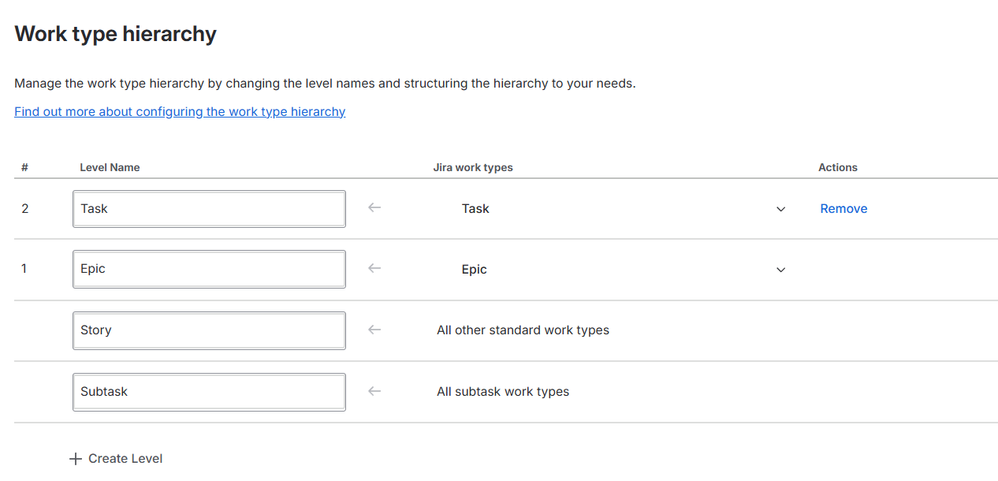Viewport: 998px width, 481px height.
Task: Click the arrow icon beside Task level
Action: point(375,208)
